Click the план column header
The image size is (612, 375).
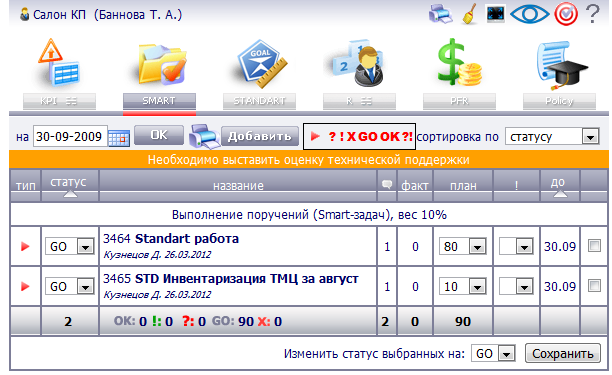tap(463, 186)
